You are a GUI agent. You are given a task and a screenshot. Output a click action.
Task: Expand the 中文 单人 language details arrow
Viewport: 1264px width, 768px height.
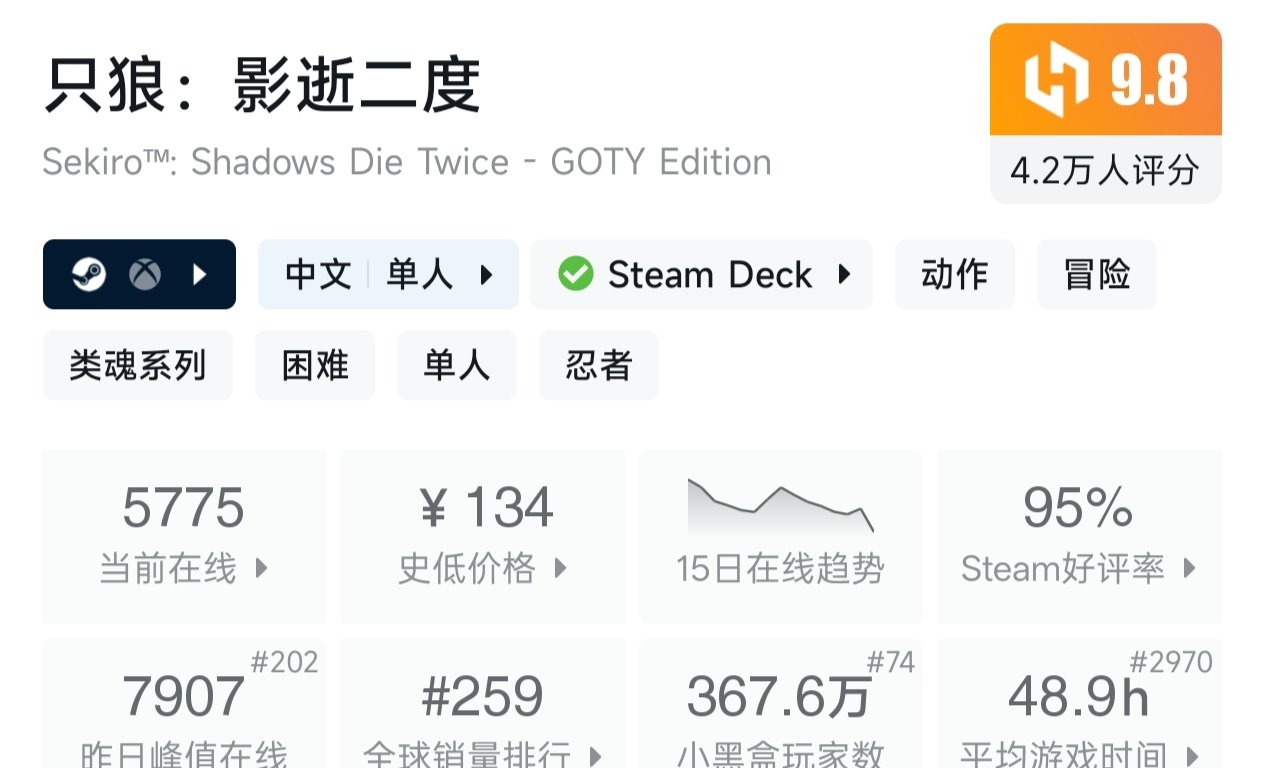[487, 274]
